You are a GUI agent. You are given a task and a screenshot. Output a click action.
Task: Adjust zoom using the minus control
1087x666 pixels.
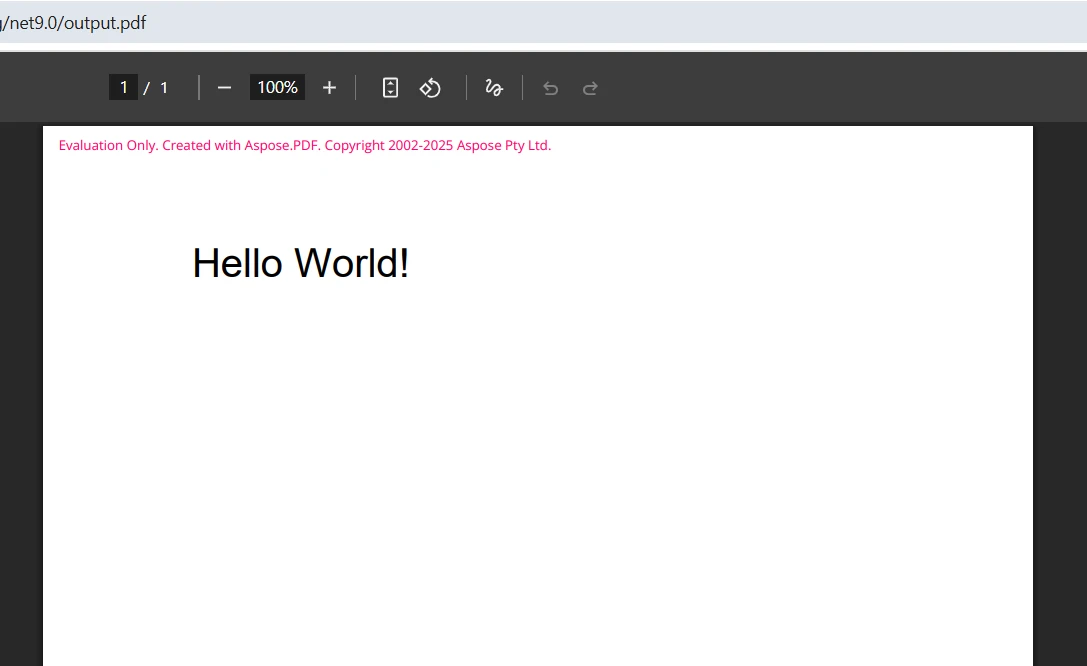pyautogui.click(x=224, y=87)
